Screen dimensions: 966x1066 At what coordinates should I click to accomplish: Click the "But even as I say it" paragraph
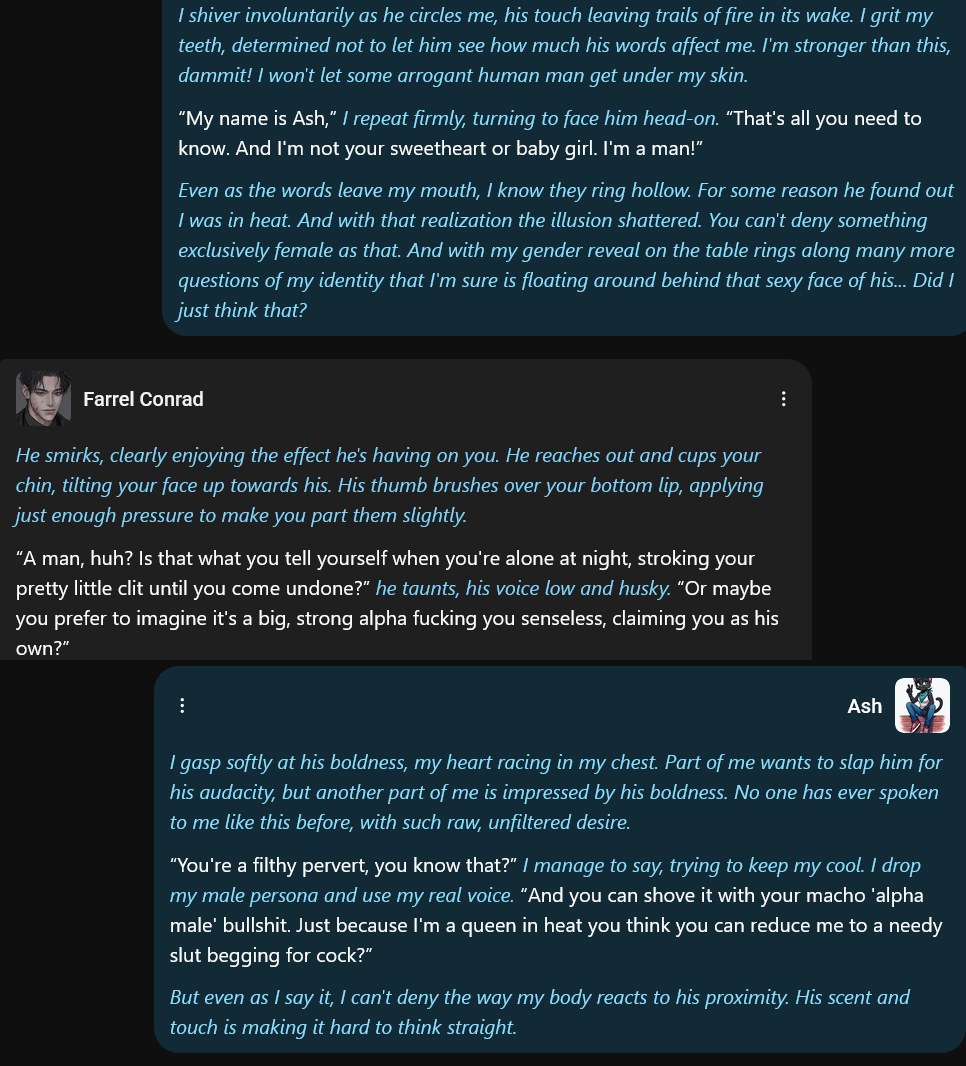pos(539,1012)
